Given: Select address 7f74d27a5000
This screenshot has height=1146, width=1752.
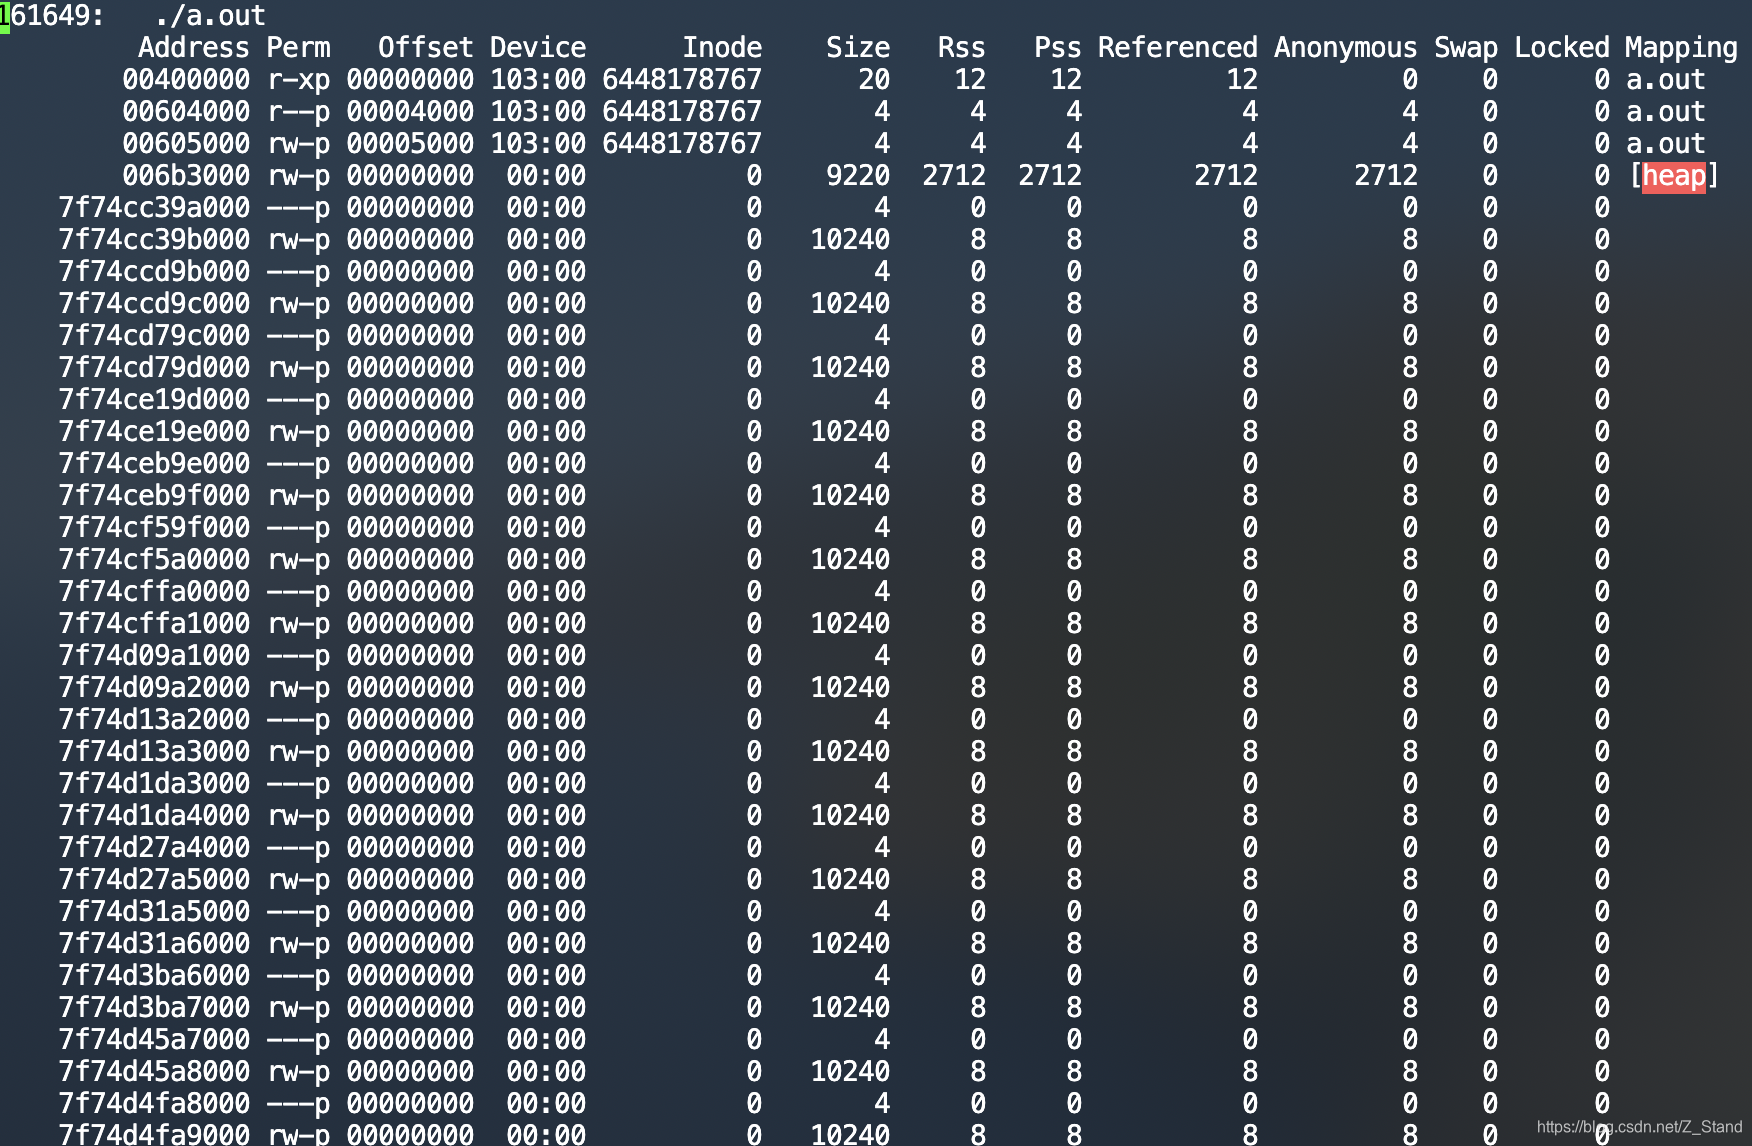Looking at the screenshot, I should 154,880.
